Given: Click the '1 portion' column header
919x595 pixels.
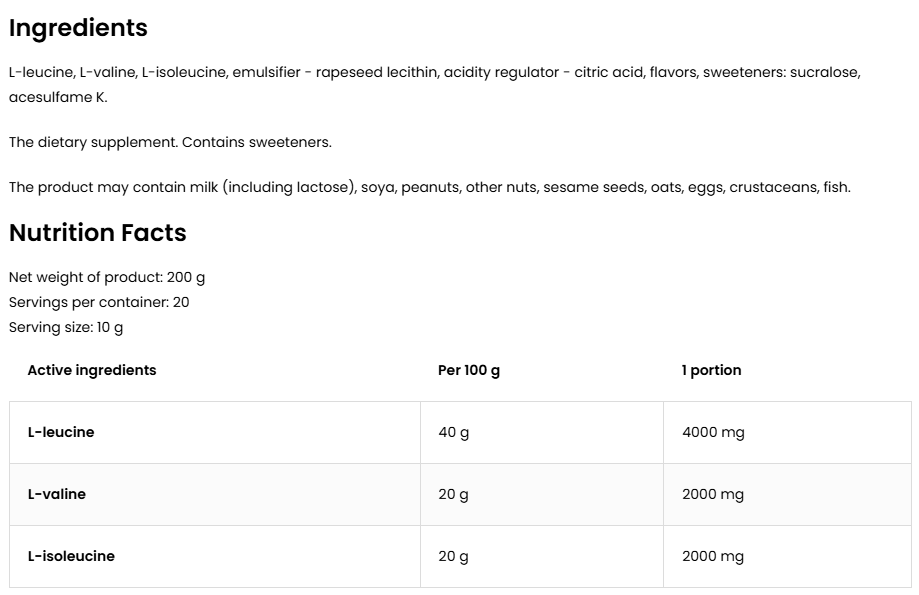Looking at the screenshot, I should (x=711, y=370).
